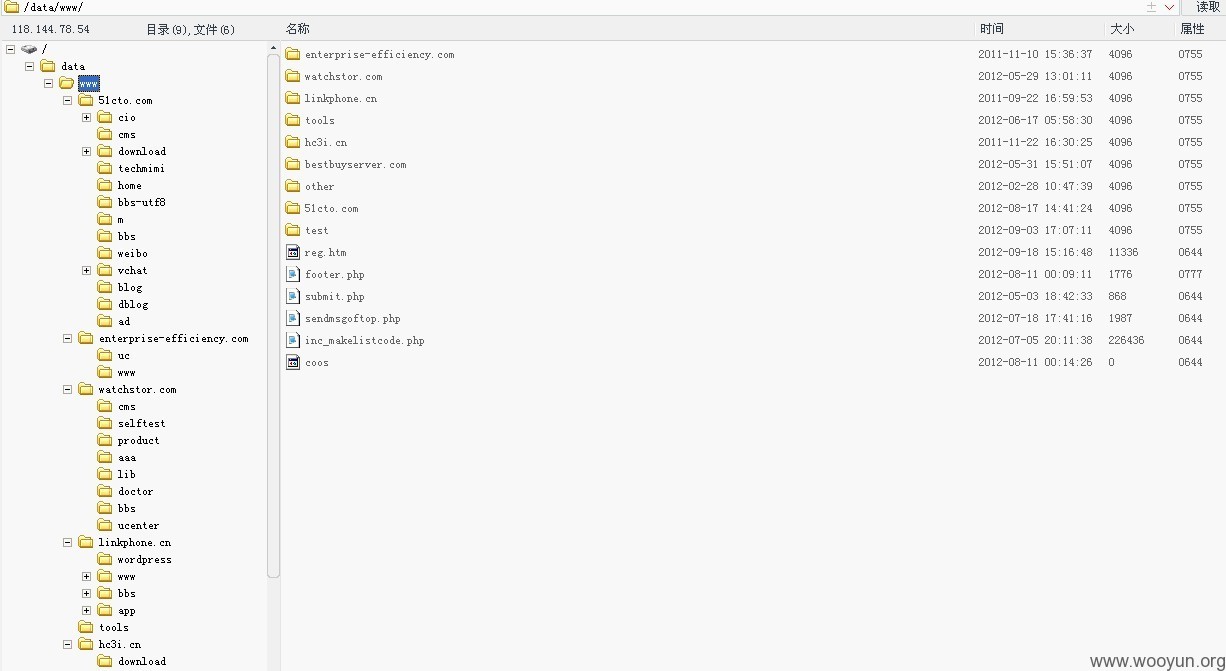Click the /data/www/ path input field
1226x671 pixels.
coord(580,7)
